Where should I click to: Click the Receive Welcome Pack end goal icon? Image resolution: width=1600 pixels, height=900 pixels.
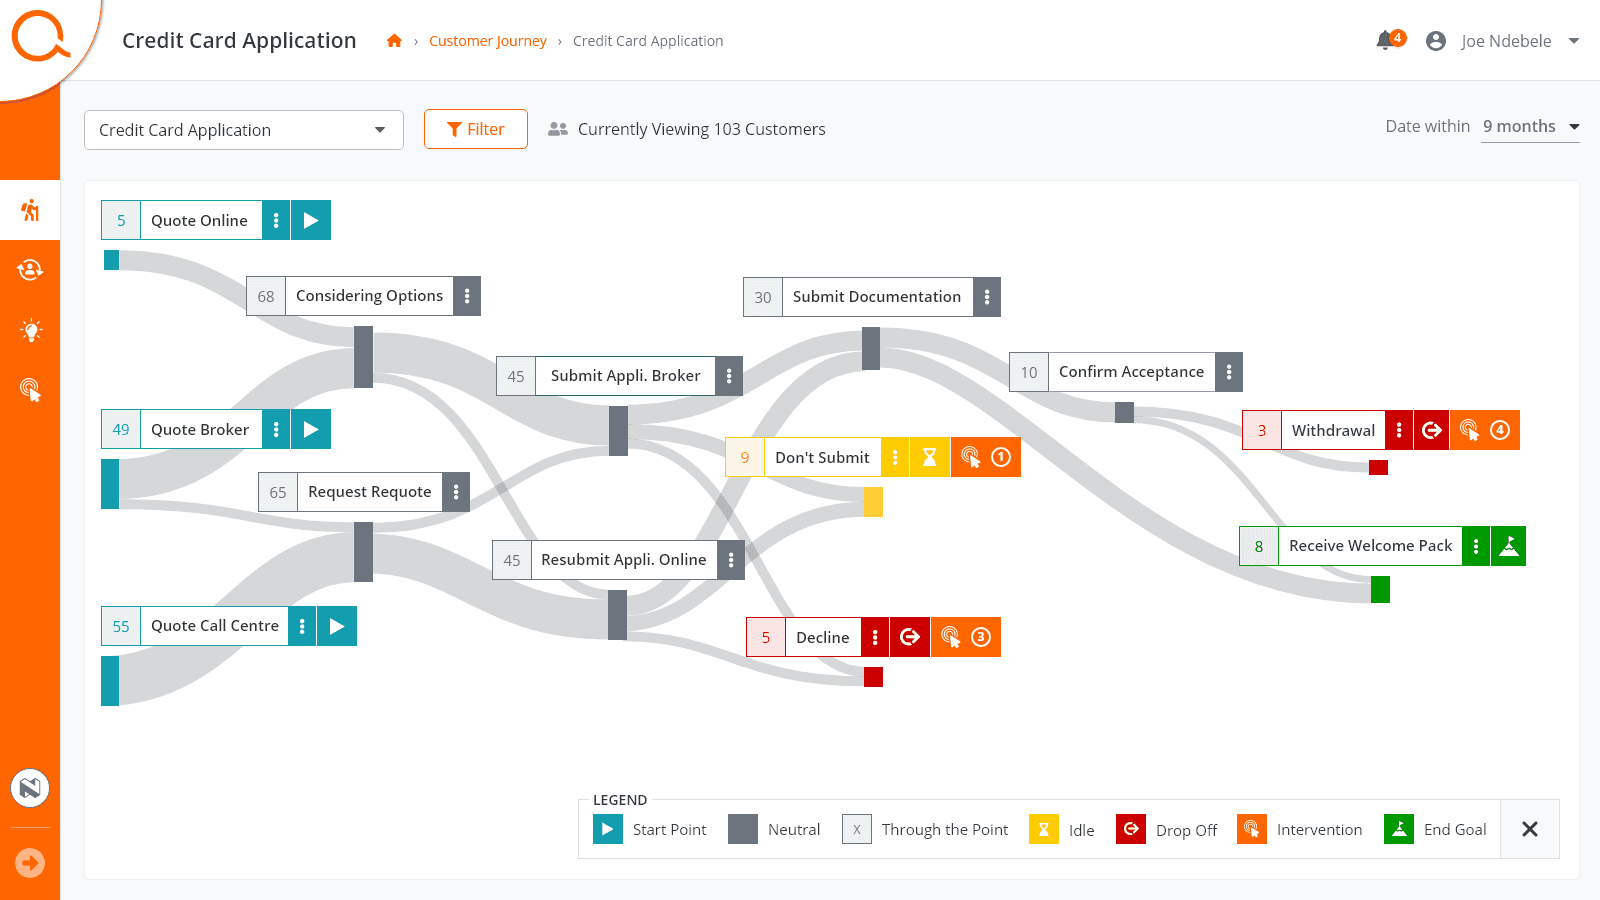(x=1508, y=546)
